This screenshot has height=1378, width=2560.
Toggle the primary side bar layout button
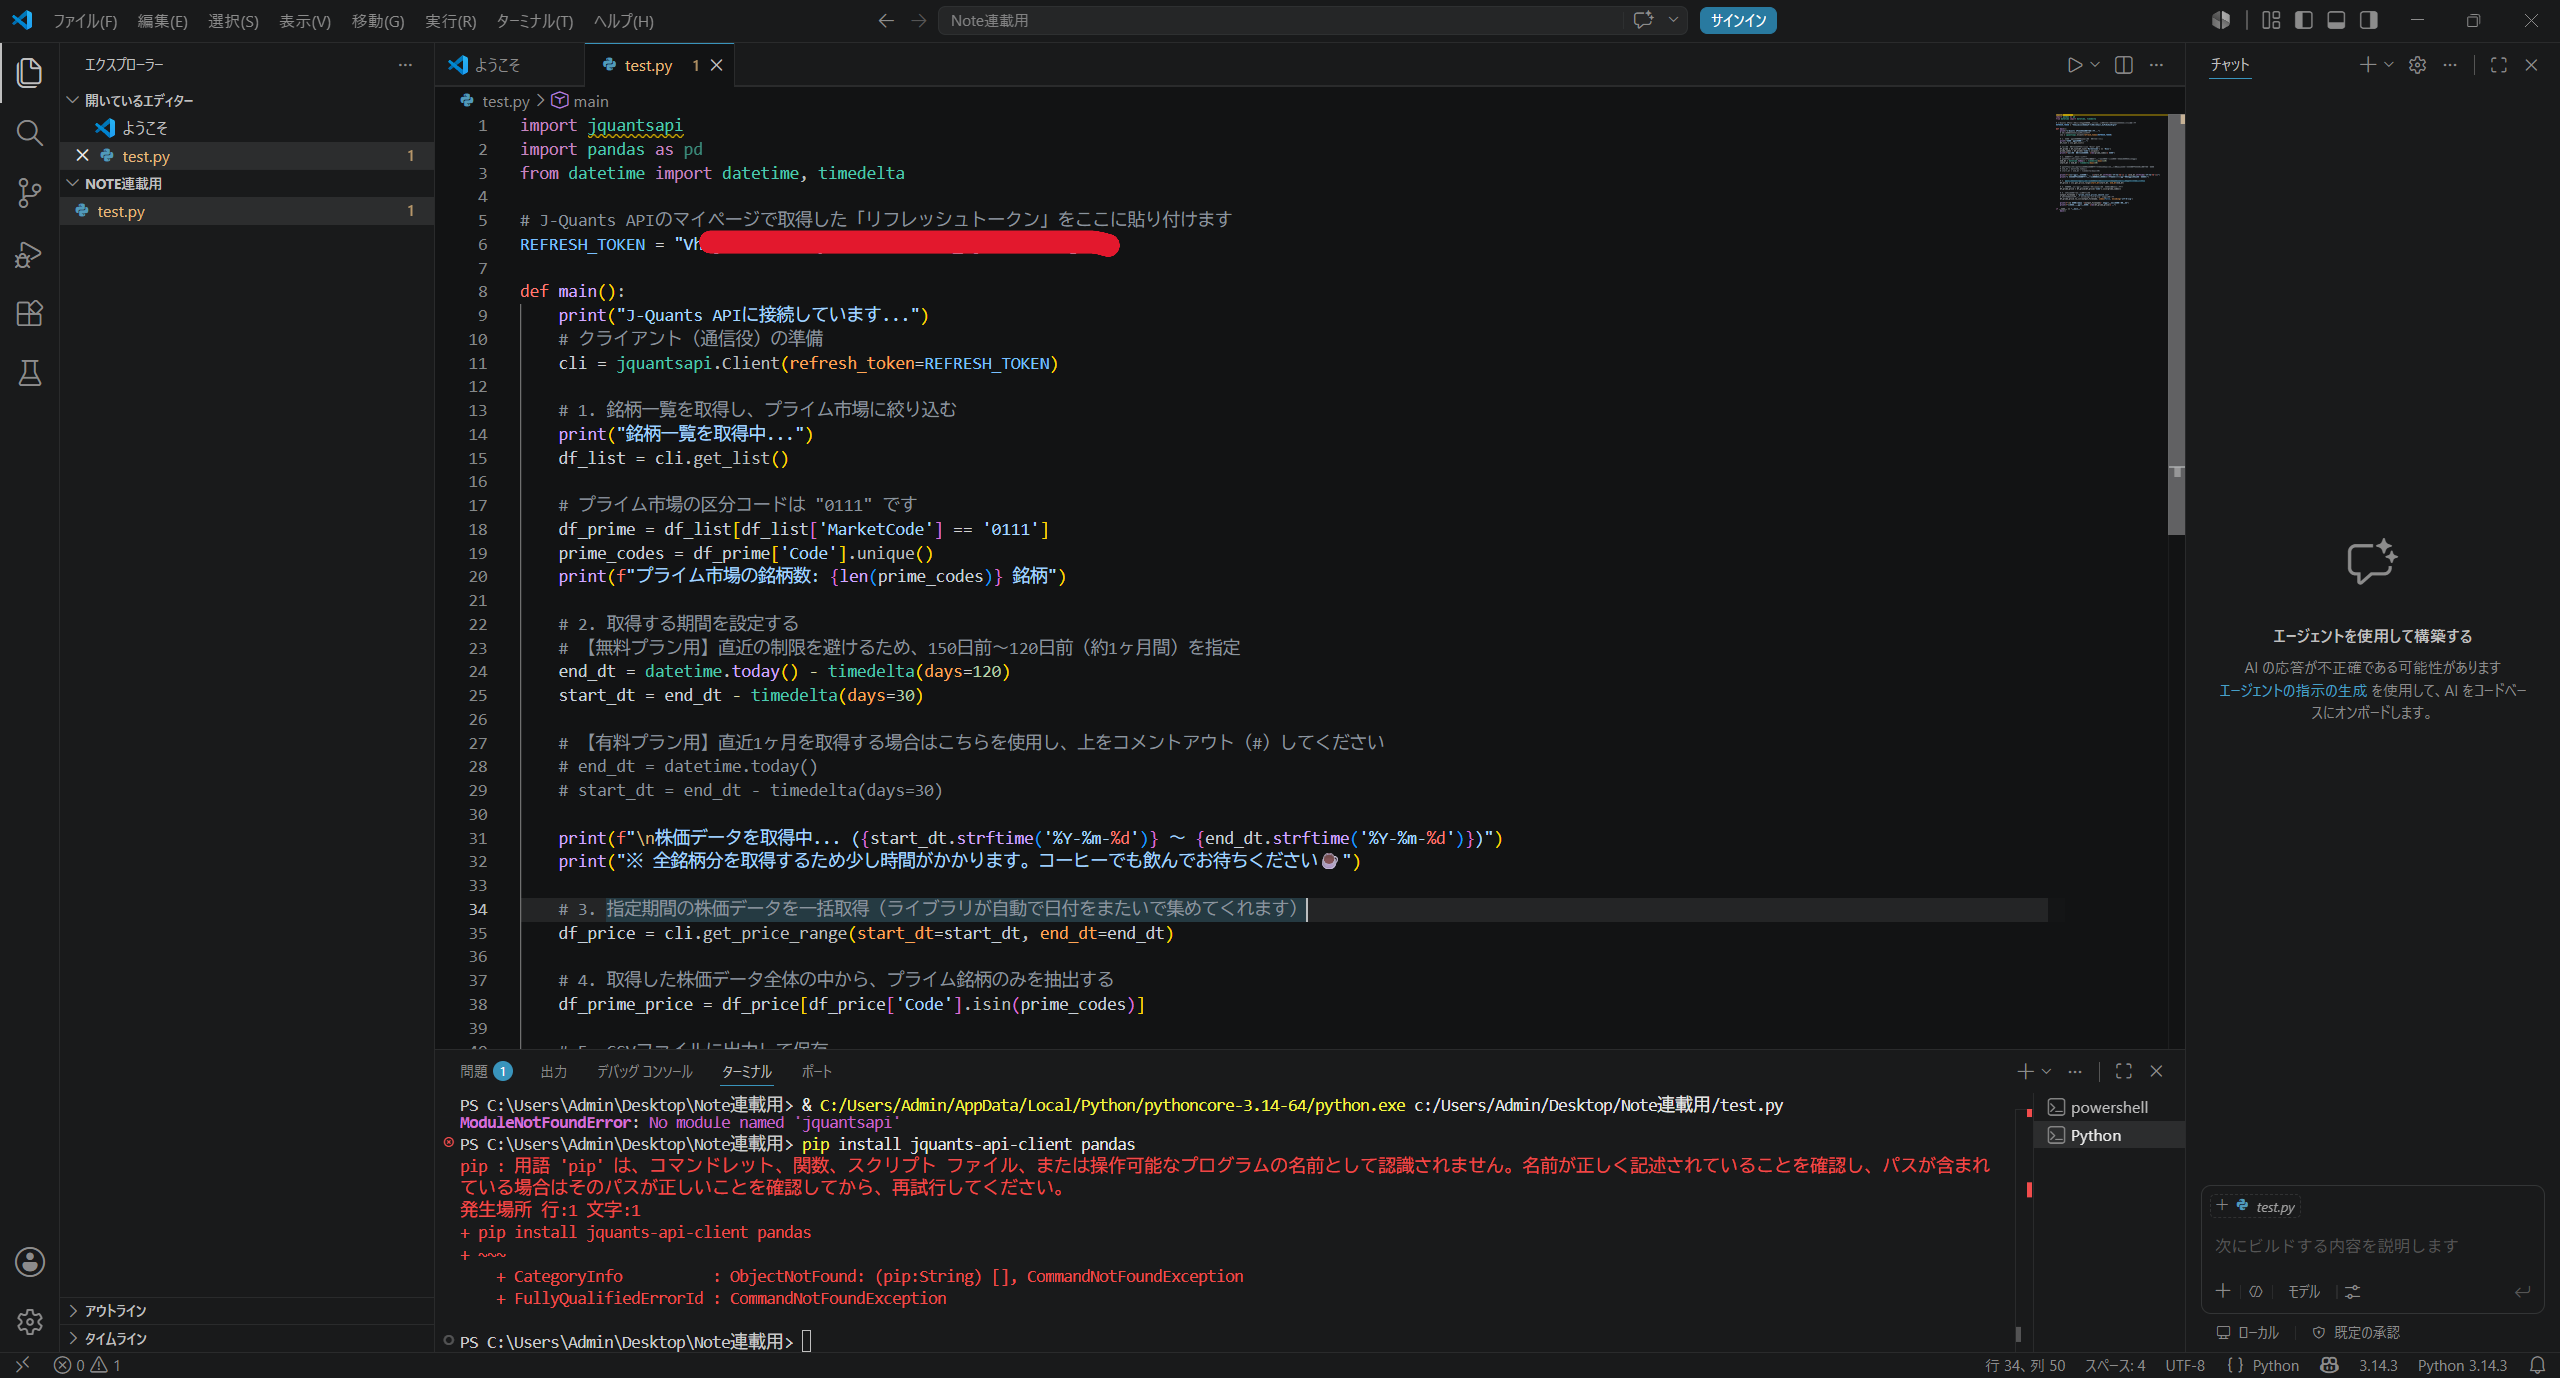[x=2304, y=20]
